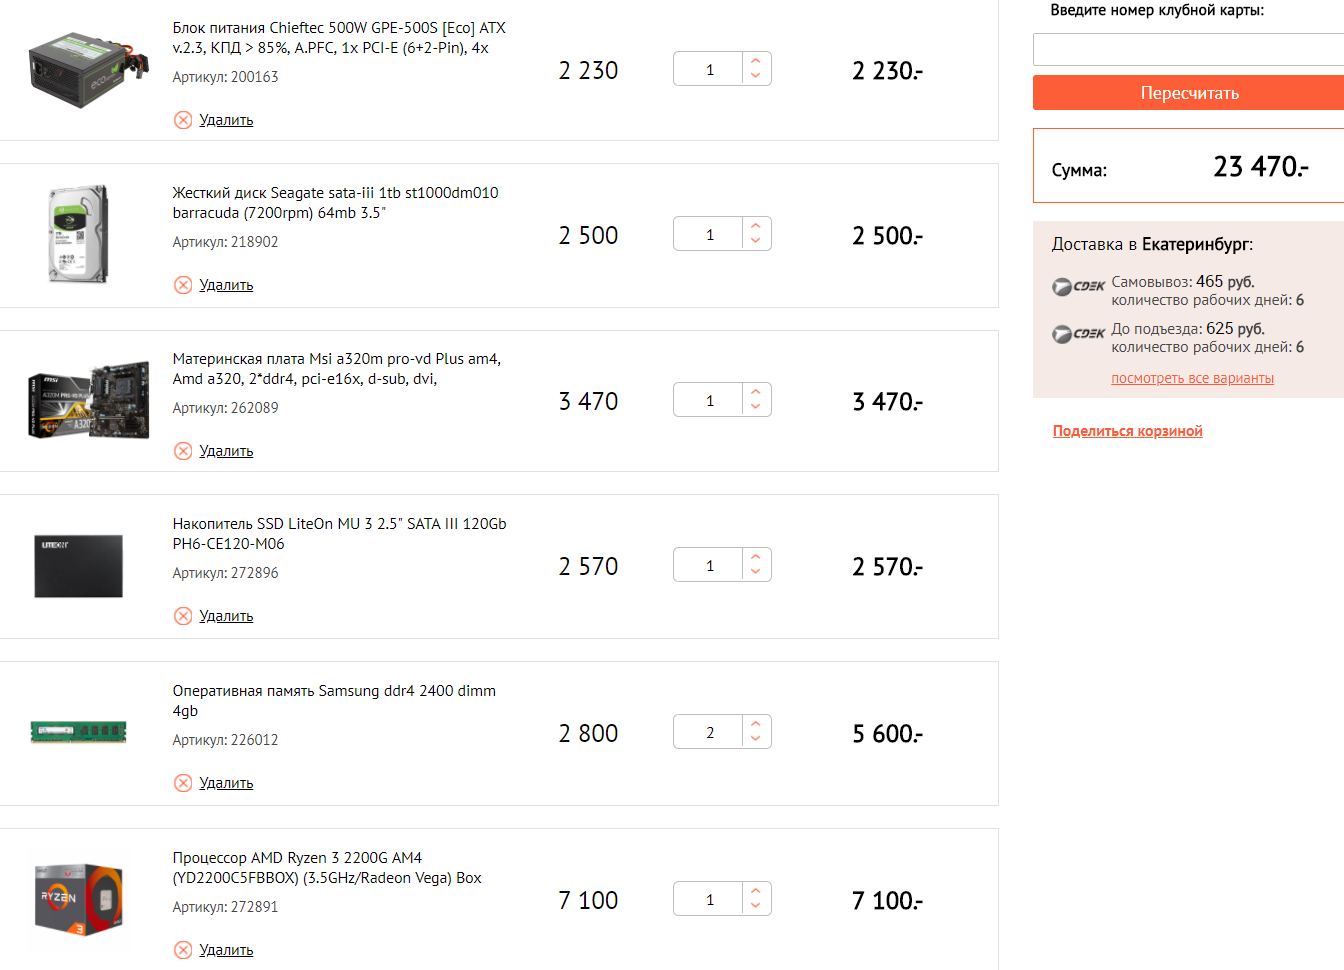This screenshot has width=1344, height=970.
Task: Click the CDEK logo beside Самовывоз
Action: tap(1078, 287)
